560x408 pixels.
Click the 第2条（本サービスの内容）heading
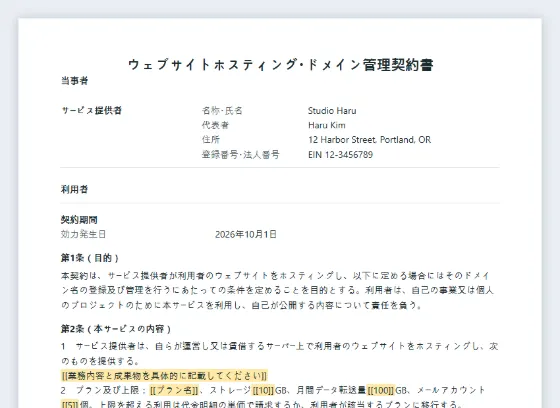coord(116,329)
